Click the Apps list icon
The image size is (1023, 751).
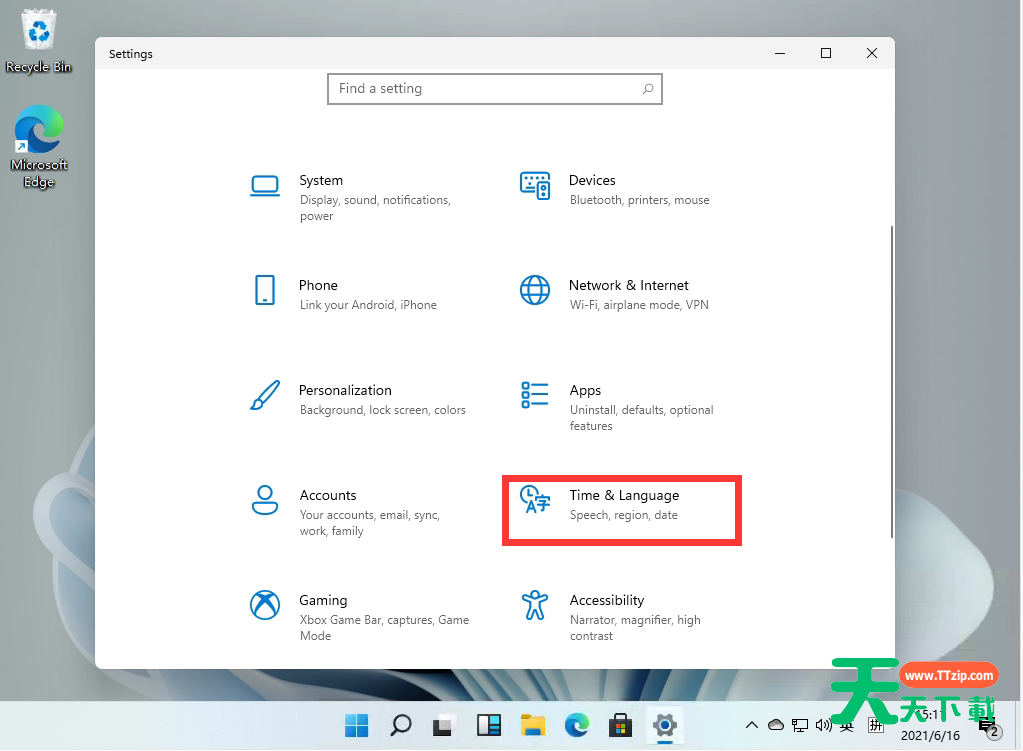click(535, 395)
